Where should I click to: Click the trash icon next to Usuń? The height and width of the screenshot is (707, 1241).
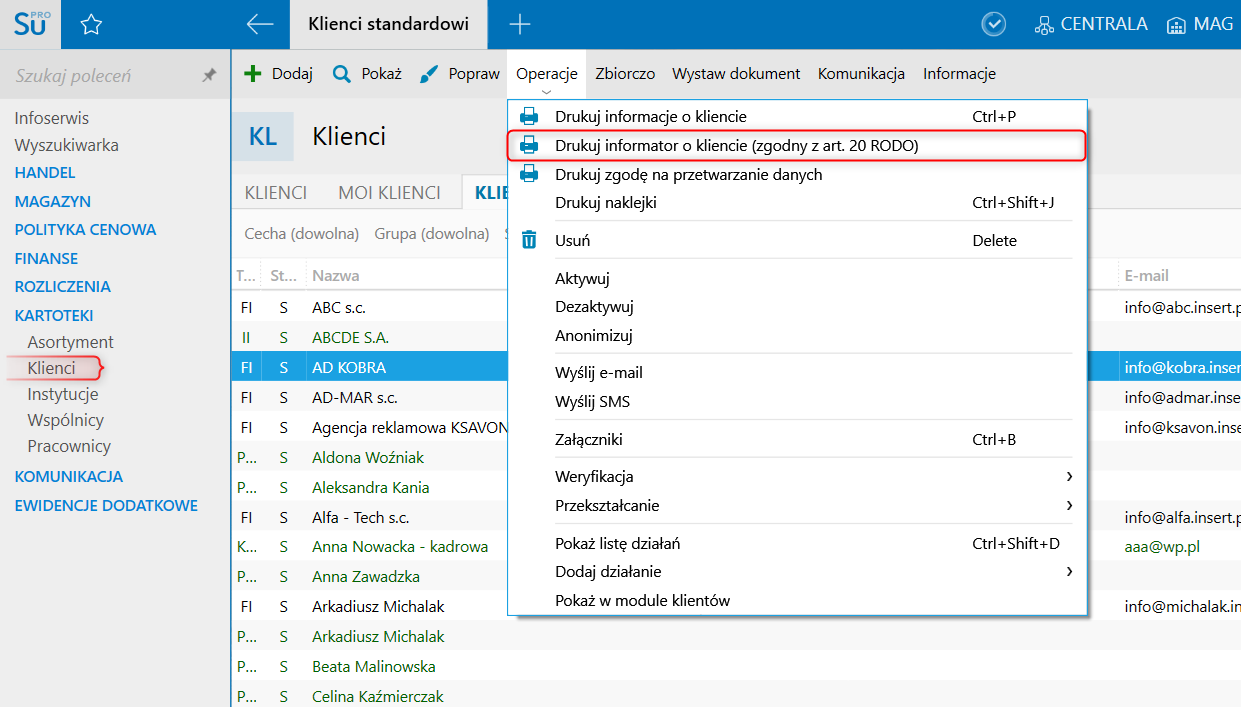pyautogui.click(x=530, y=240)
